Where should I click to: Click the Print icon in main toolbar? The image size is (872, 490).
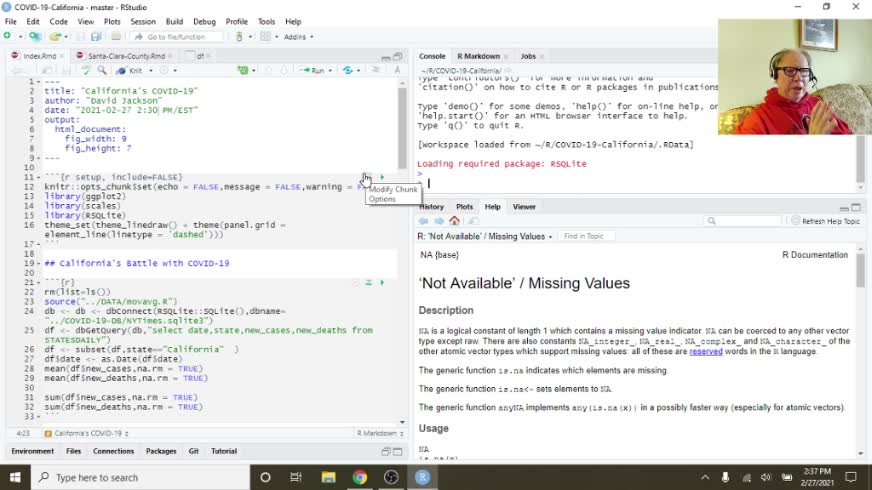(116, 37)
